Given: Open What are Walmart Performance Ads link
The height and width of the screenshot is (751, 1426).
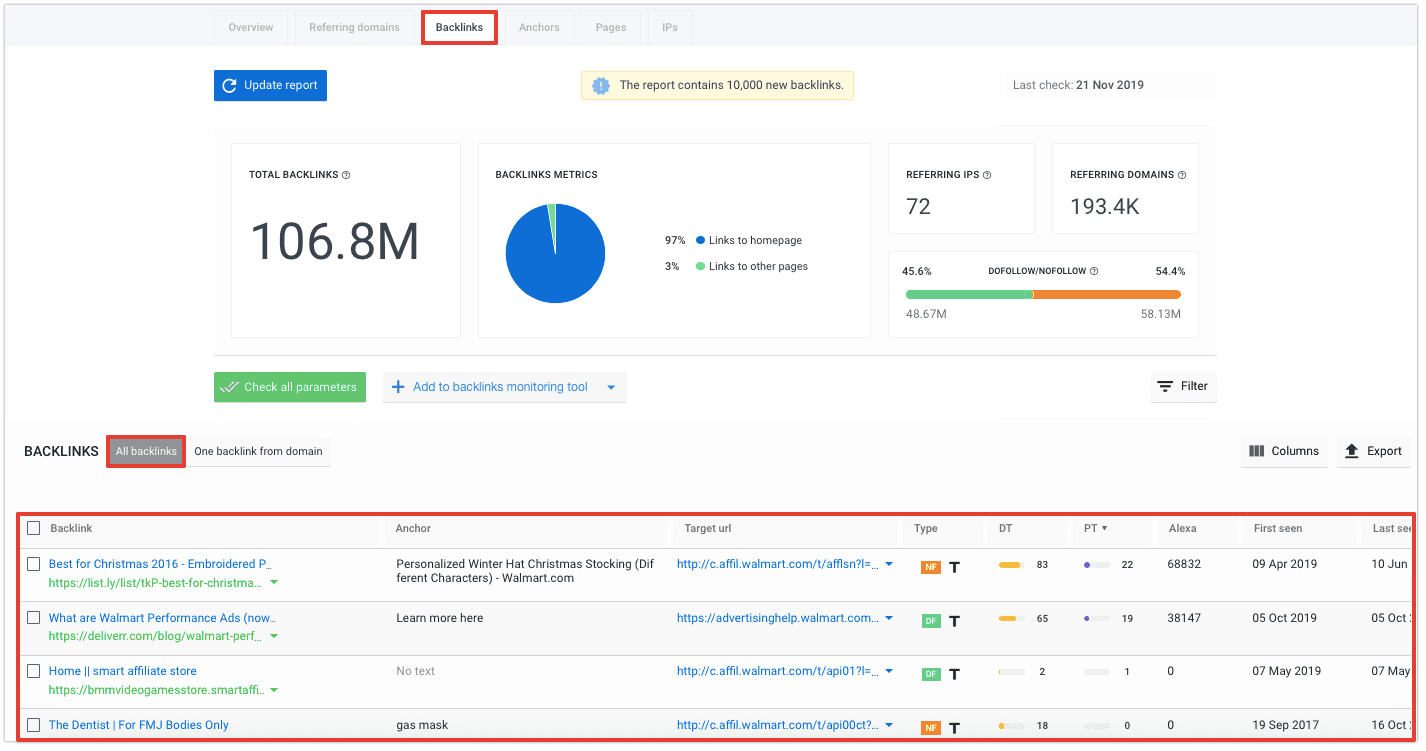Looking at the screenshot, I should (163, 618).
